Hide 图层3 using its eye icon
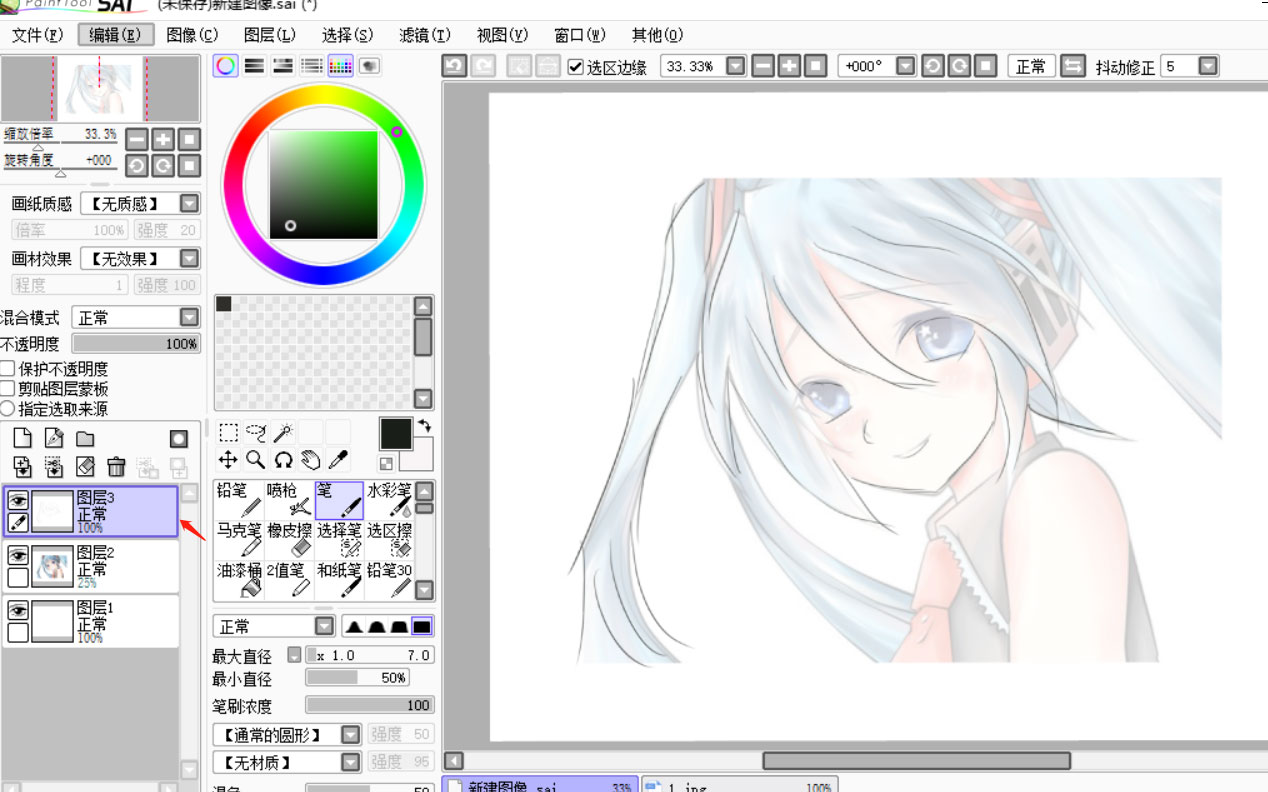The image size is (1268, 792). (18, 500)
